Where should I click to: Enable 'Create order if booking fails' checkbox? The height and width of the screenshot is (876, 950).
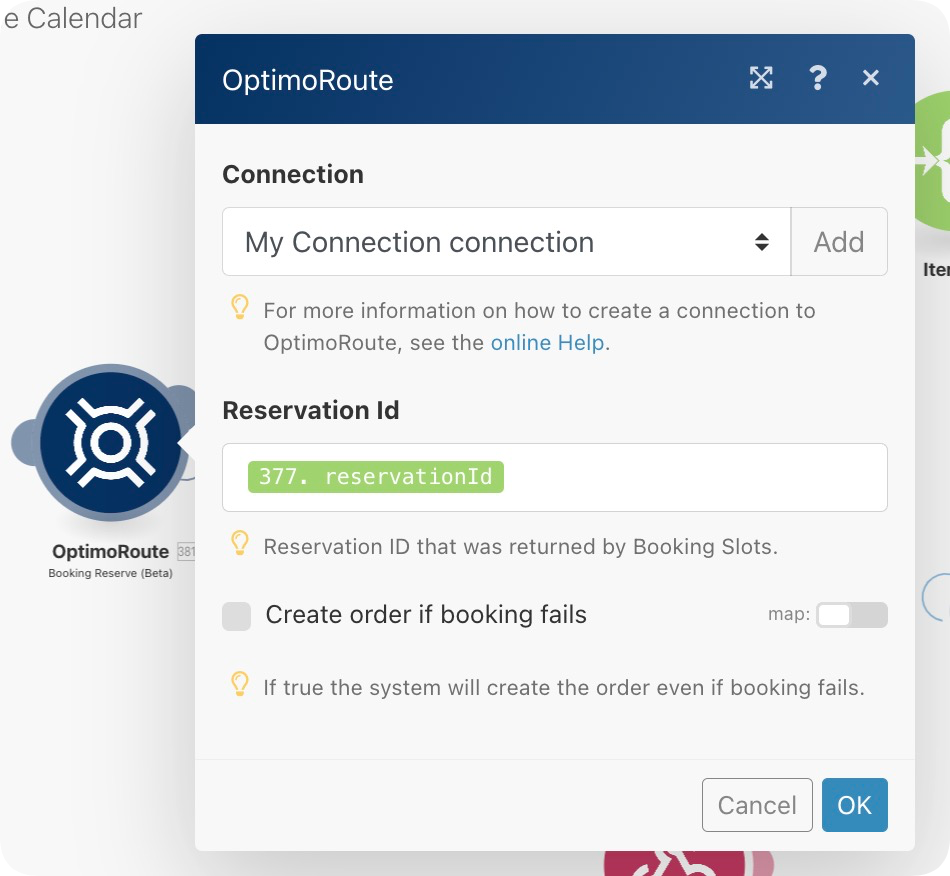[x=237, y=616]
